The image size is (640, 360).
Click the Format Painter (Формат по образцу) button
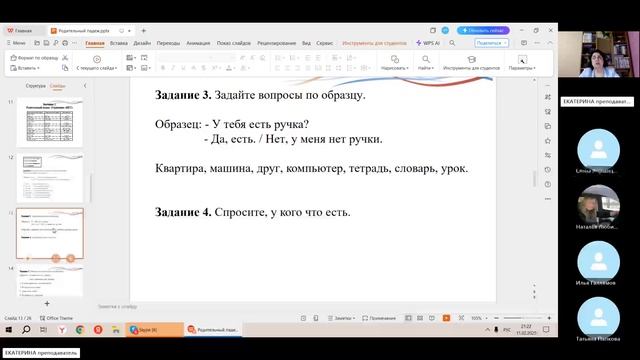pos(34,58)
